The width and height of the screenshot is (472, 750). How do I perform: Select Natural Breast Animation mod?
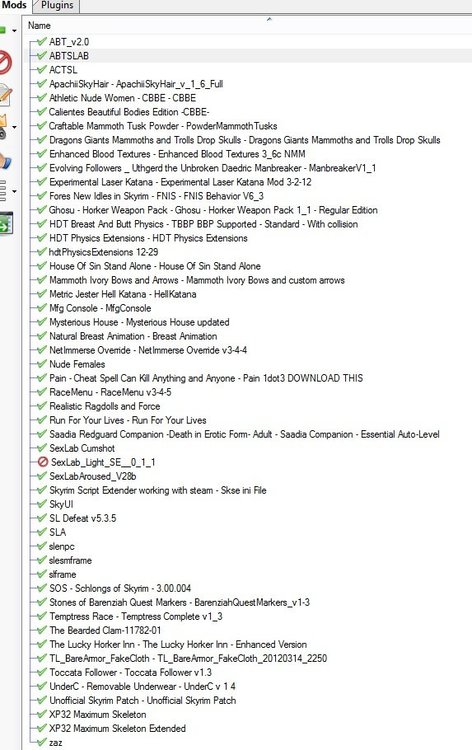[133, 336]
